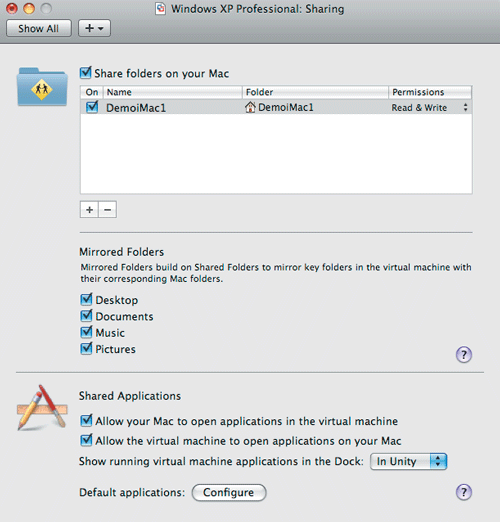Click the Shared Applications pencil-and-brush icon
The image size is (500, 522).
coord(42,407)
